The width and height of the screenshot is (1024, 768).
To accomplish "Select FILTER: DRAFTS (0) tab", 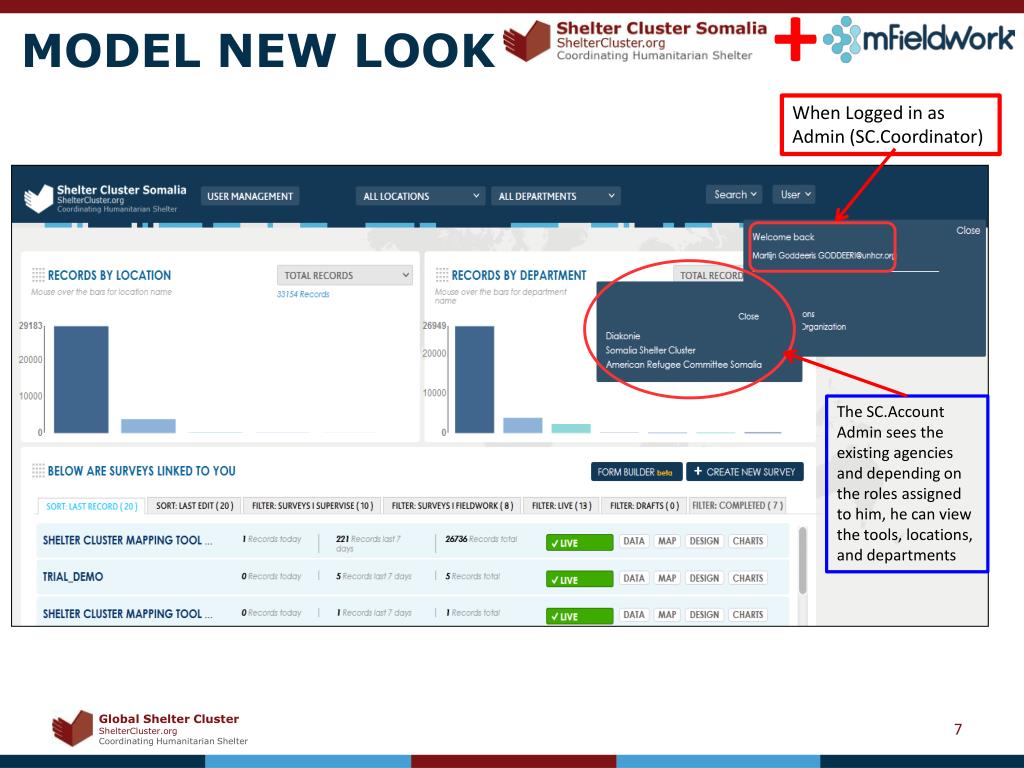I will [x=645, y=505].
